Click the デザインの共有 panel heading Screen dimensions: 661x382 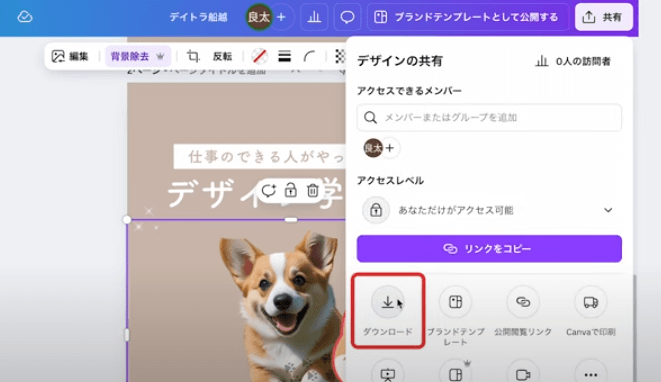(399, 61)
